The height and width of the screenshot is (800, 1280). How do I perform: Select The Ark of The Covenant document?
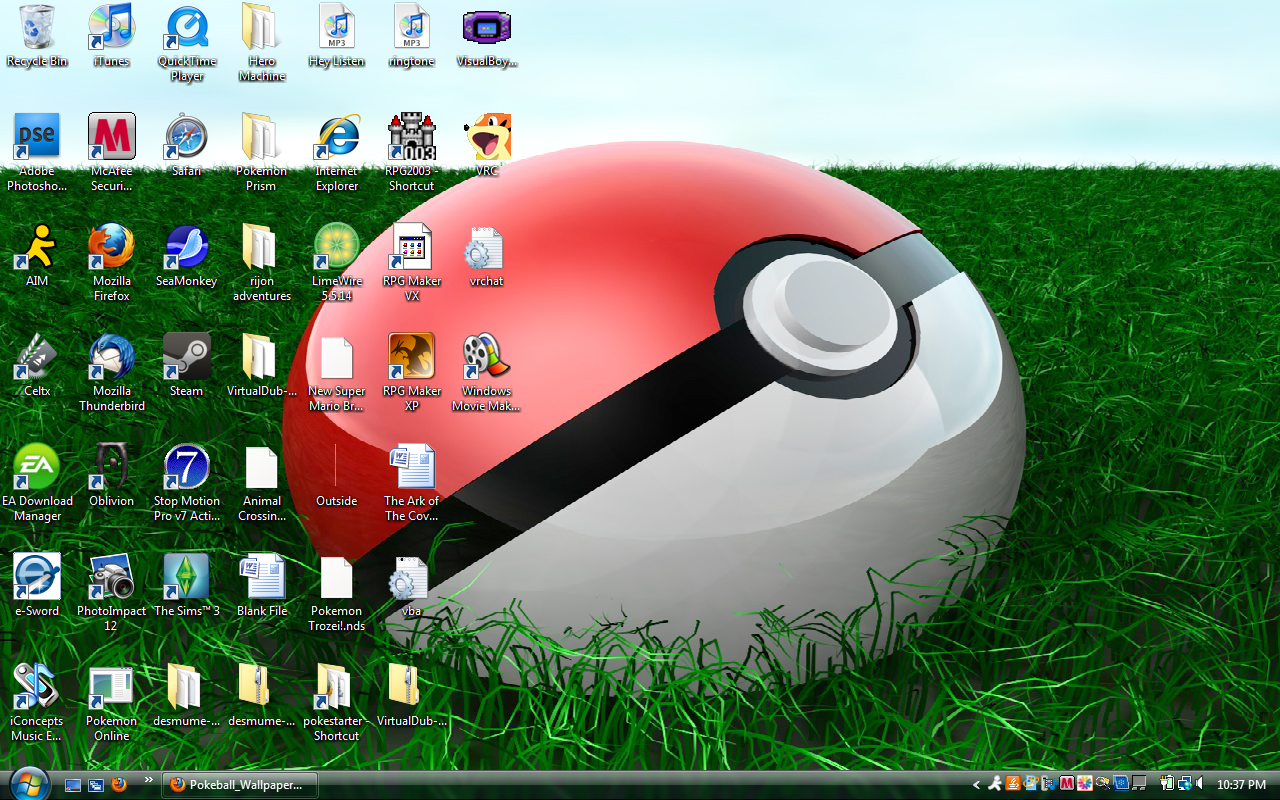[x=411, y=483]
